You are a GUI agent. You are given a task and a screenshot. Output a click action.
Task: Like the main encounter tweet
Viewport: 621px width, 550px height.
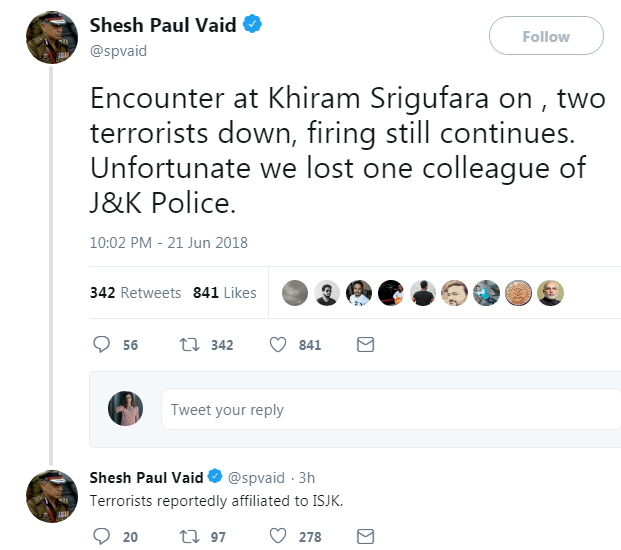[x=280, y=345]
